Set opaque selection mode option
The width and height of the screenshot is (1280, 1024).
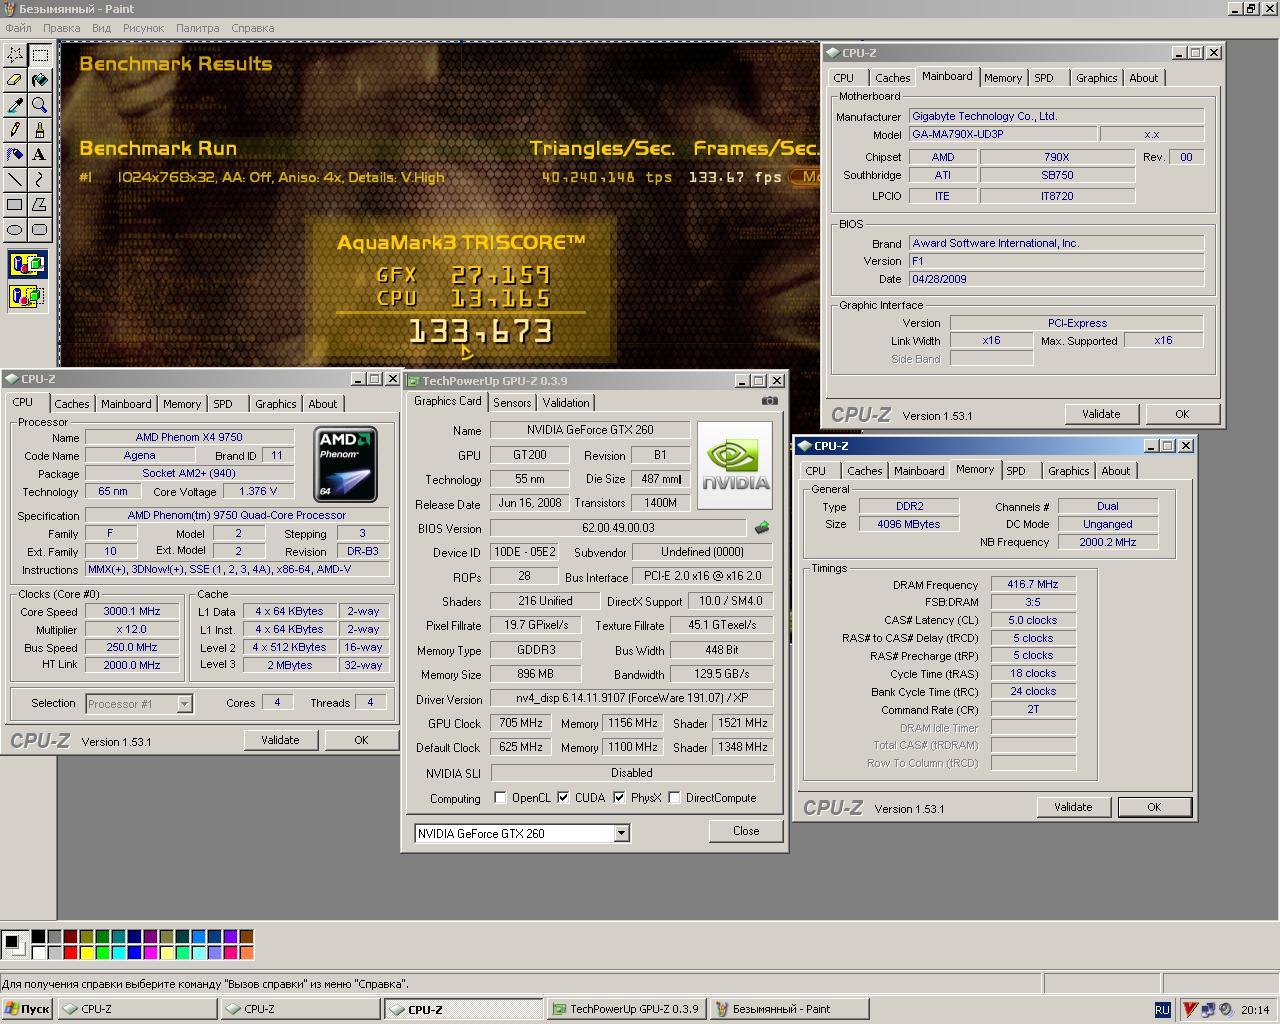coord(27,265)
